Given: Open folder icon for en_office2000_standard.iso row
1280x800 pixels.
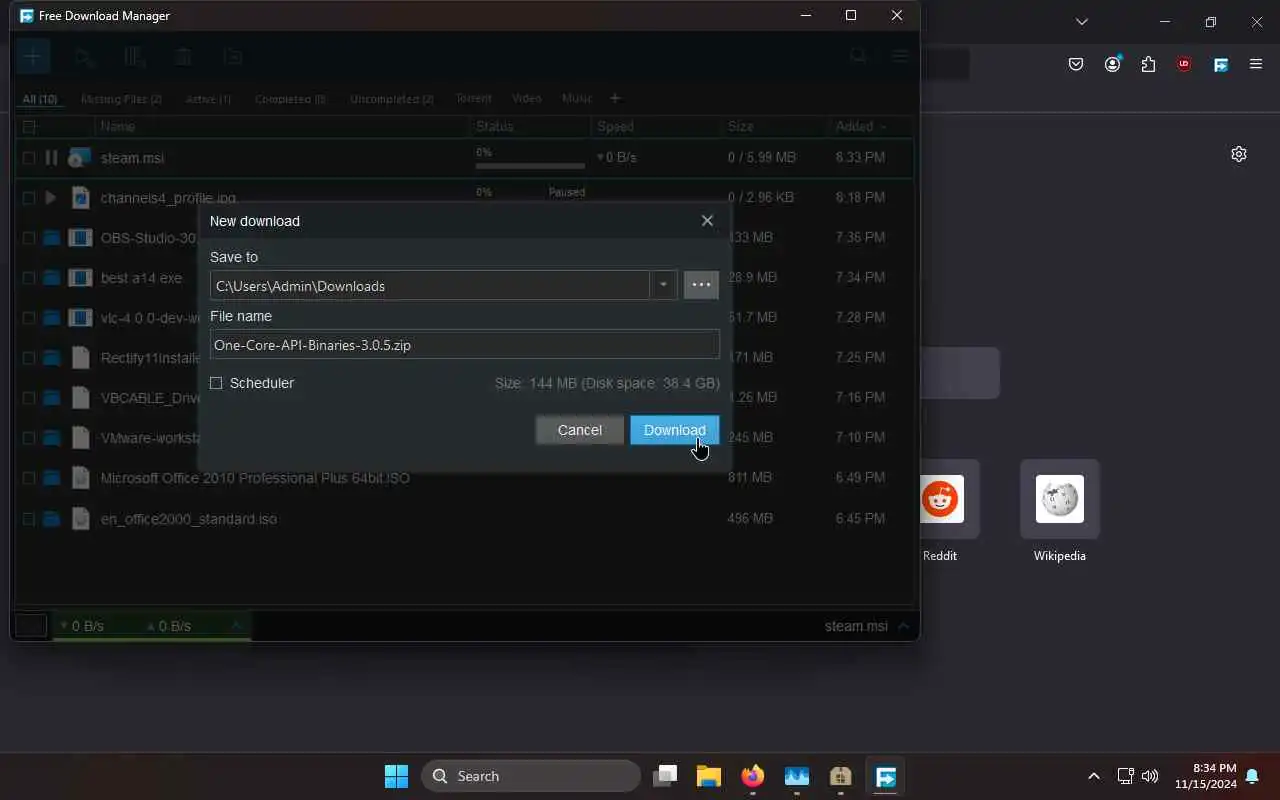Looking at the screenshot, I should click(x=51, y=519).
